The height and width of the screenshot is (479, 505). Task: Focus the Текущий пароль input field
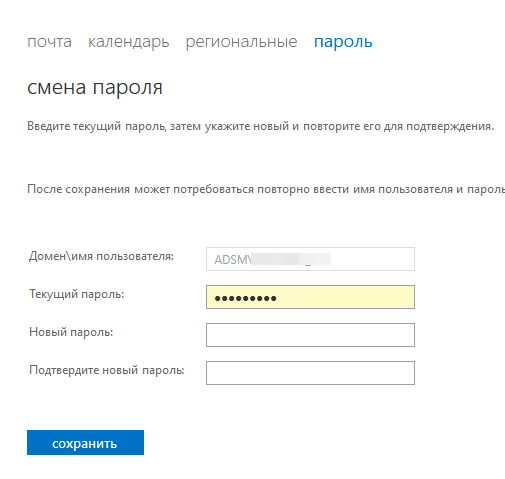tap(310, 297)
